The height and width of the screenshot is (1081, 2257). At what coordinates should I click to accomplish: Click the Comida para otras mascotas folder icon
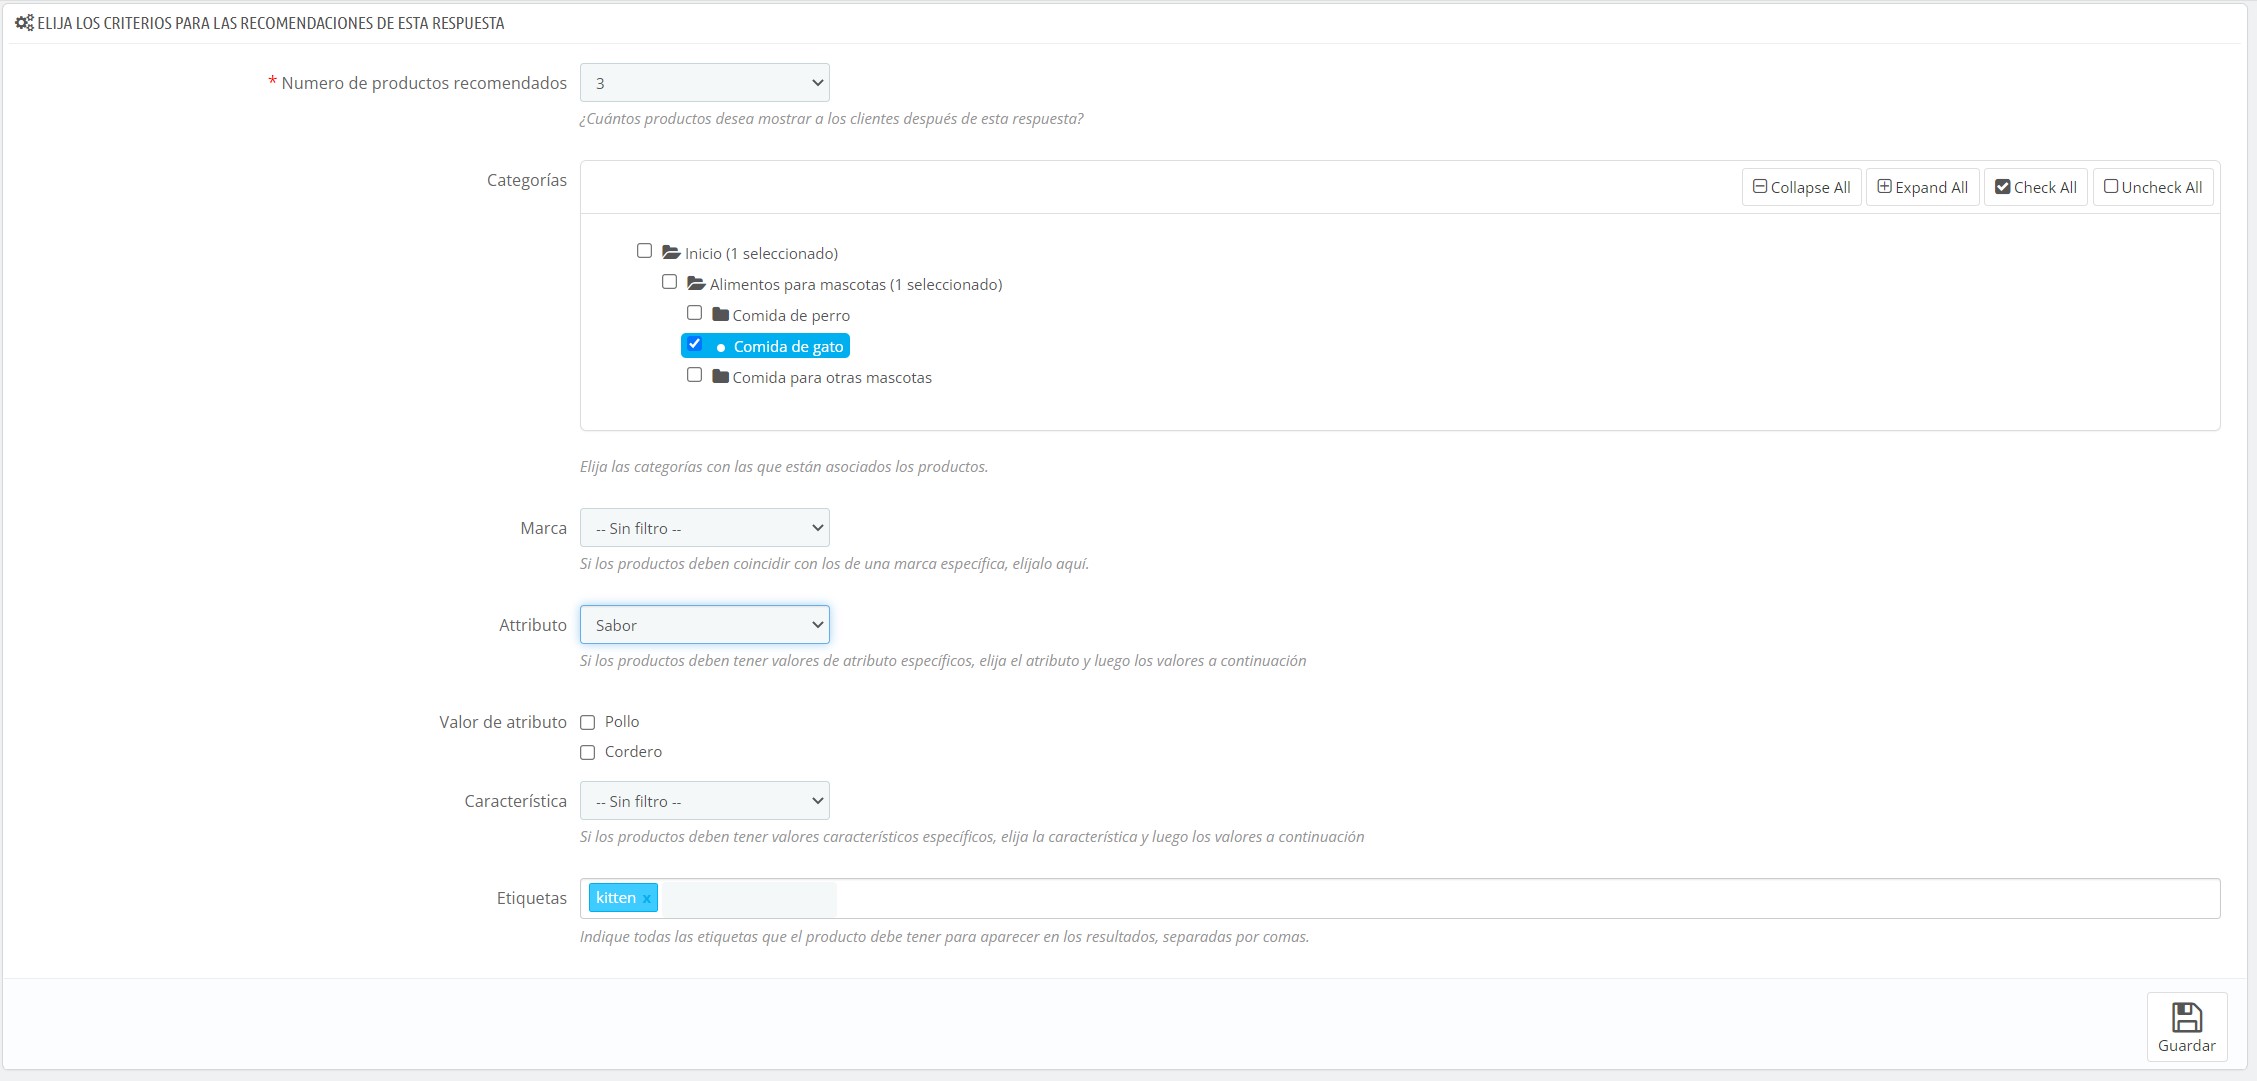pyautogui.click(x=720, y=377)
